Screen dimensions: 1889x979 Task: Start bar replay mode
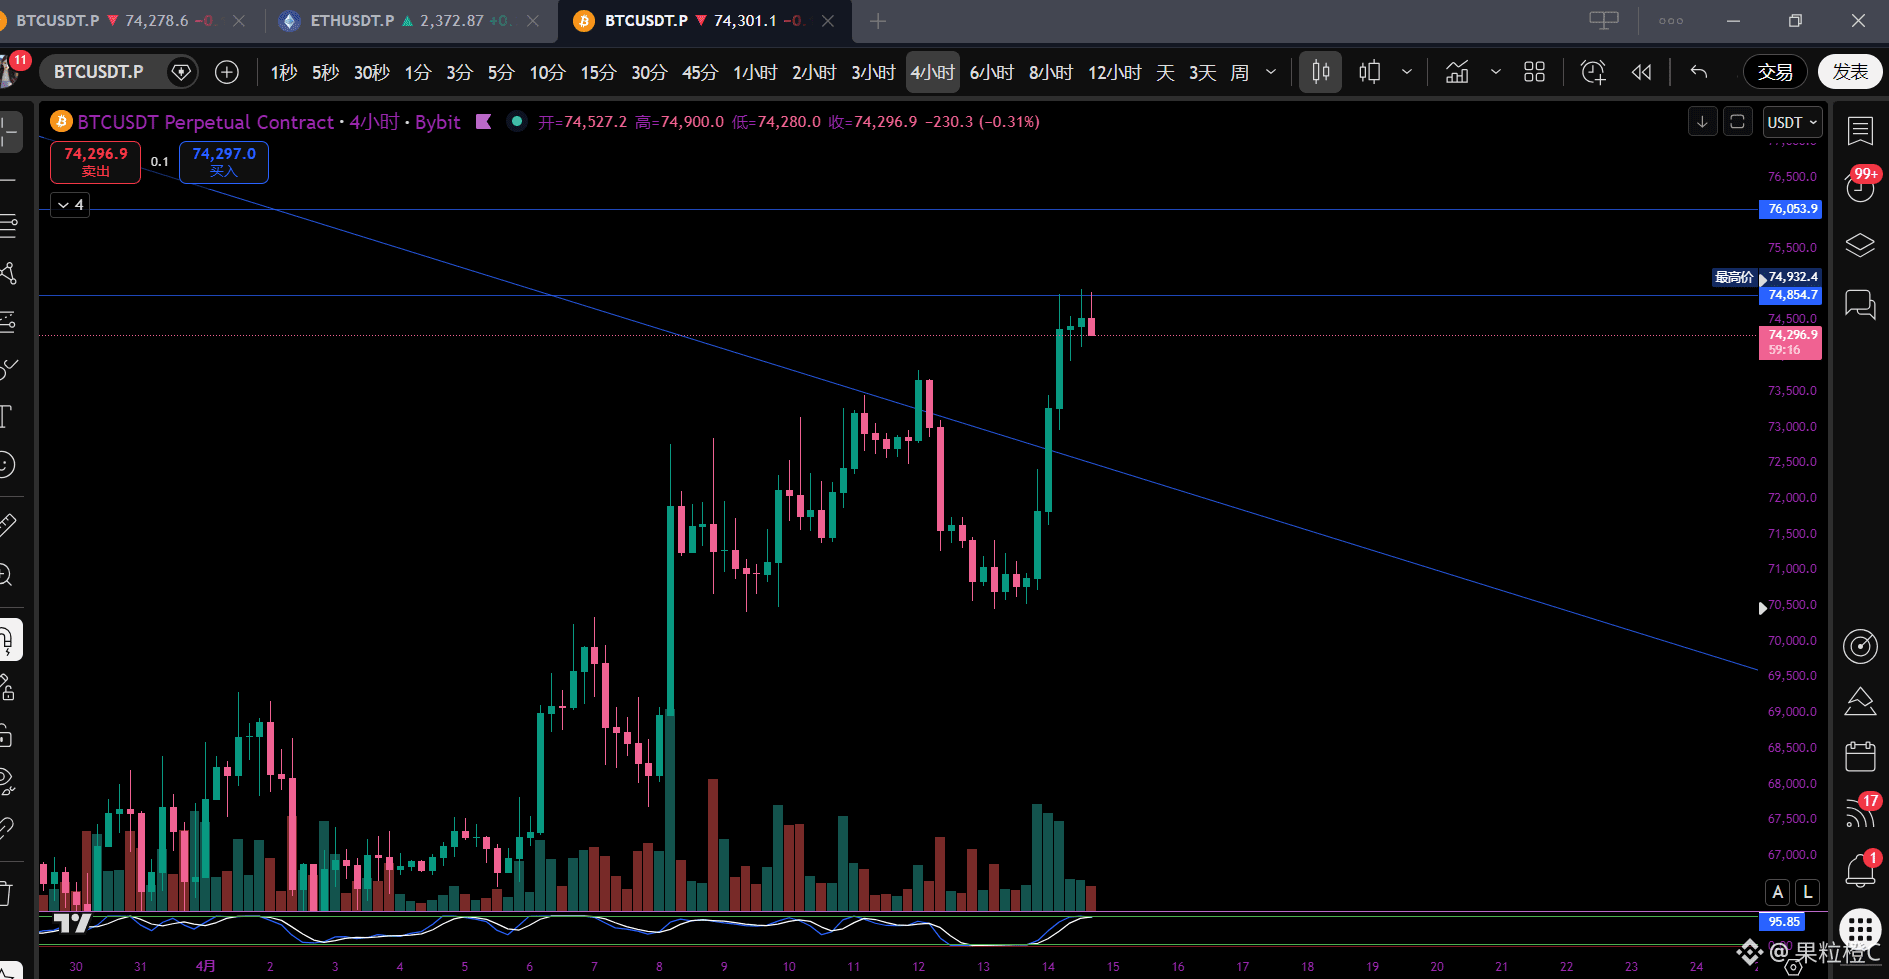point(1641,72)
